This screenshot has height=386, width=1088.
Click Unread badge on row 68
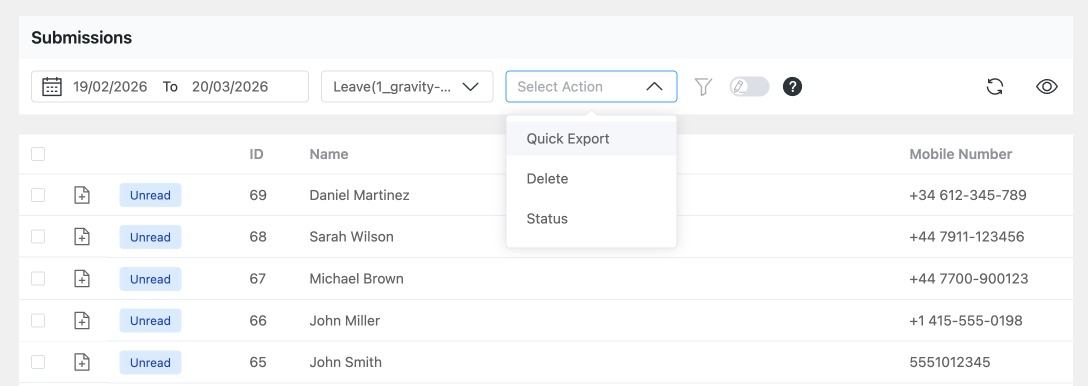[x=150, y=237]
